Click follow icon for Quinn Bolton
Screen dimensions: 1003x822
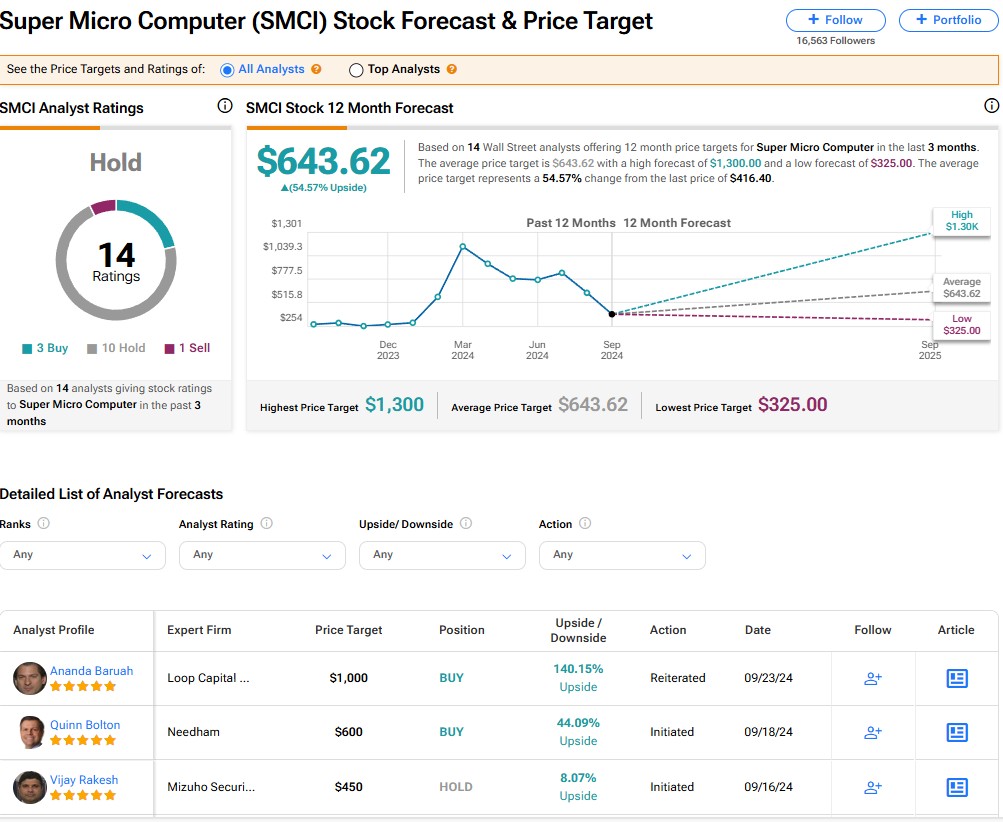coord(872,732)
